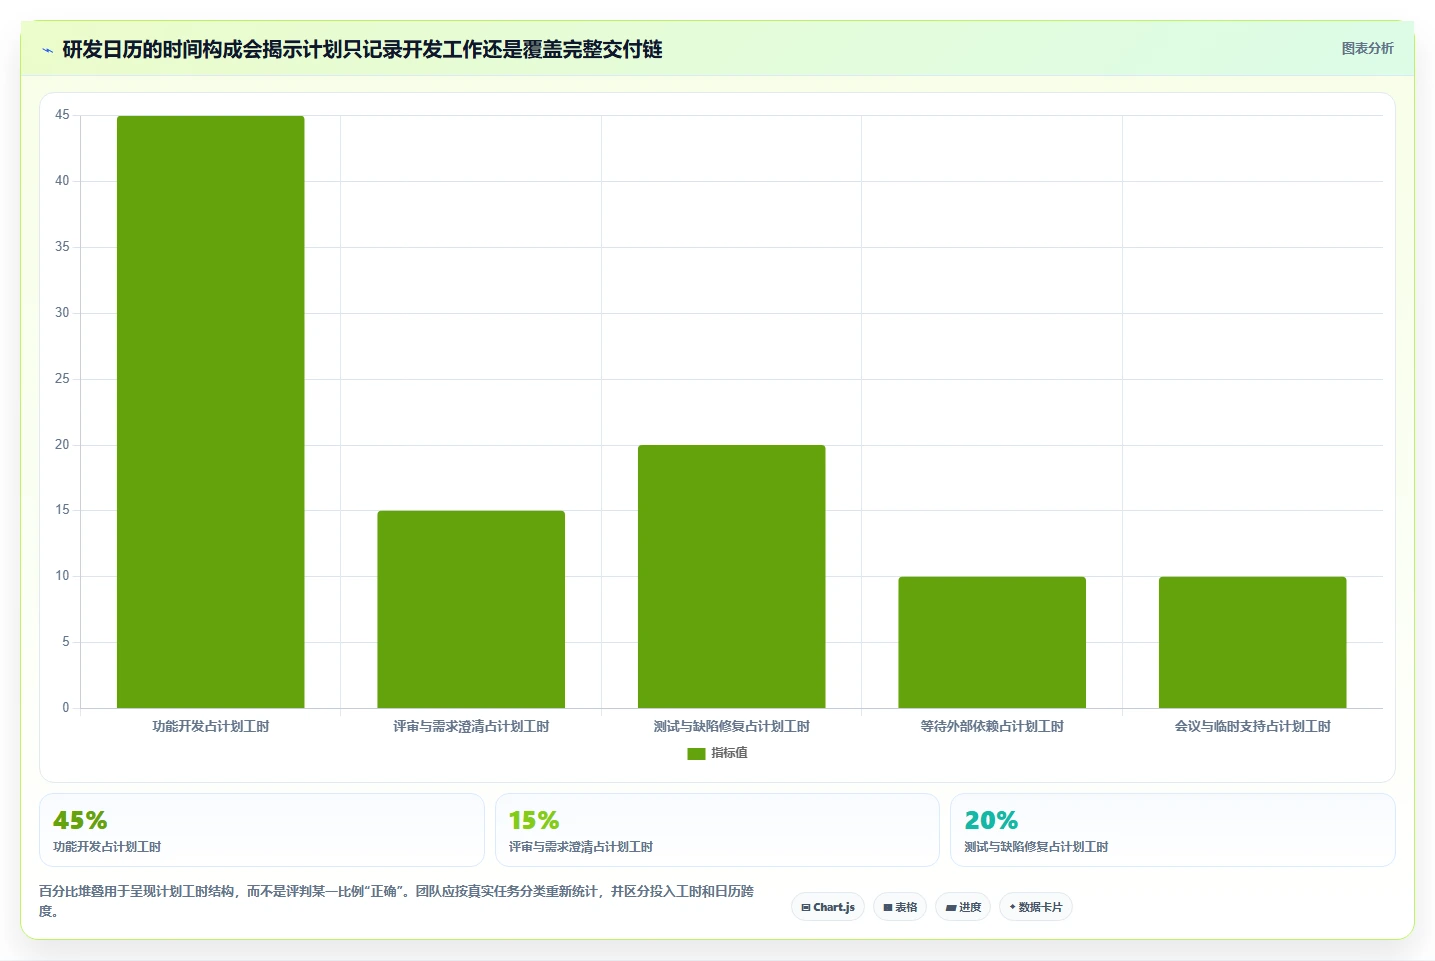Click the 会议与临时支持占计划工时 bar
Viewport: 1435px width, 961px height.
coord(1253,642)
